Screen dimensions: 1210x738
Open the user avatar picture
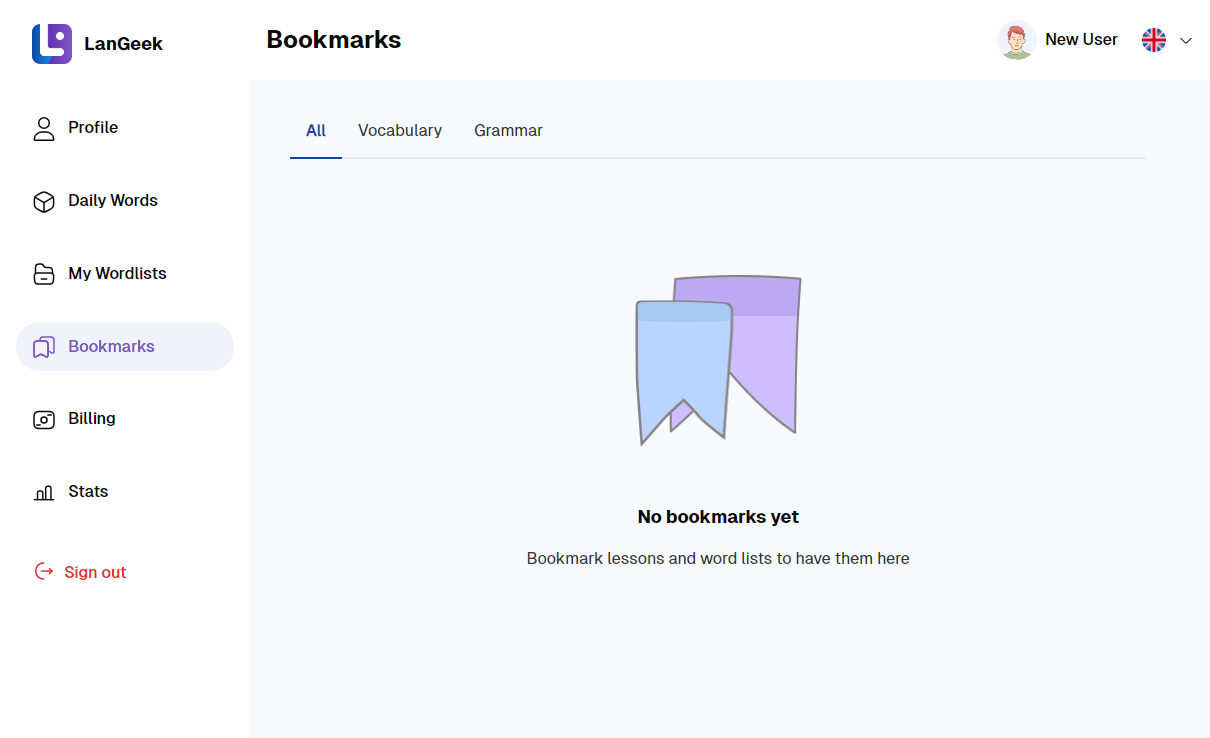coord(1017,39)
